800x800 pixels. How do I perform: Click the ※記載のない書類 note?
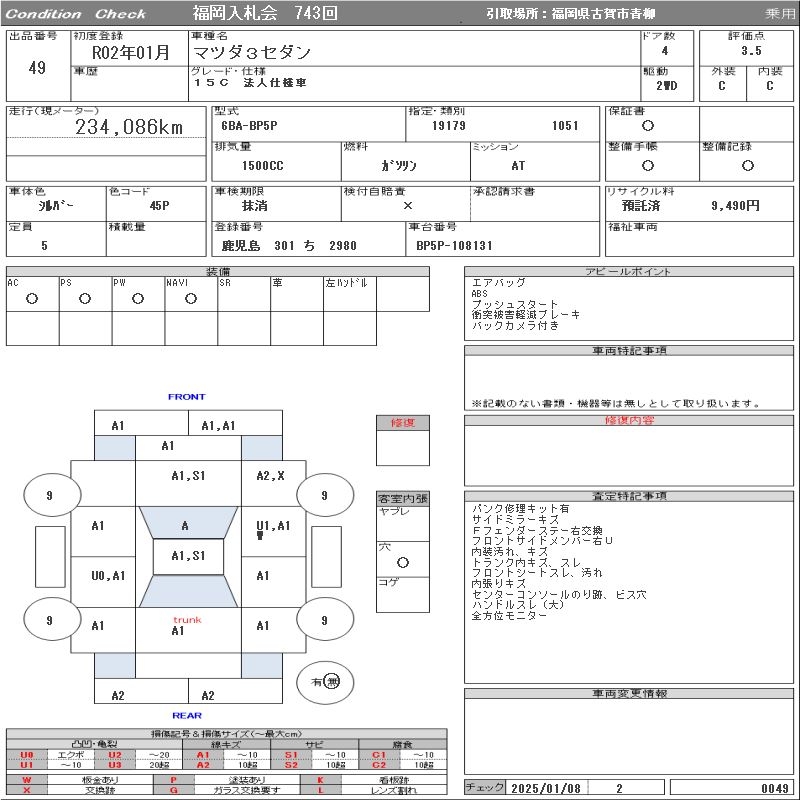point(616,404)
